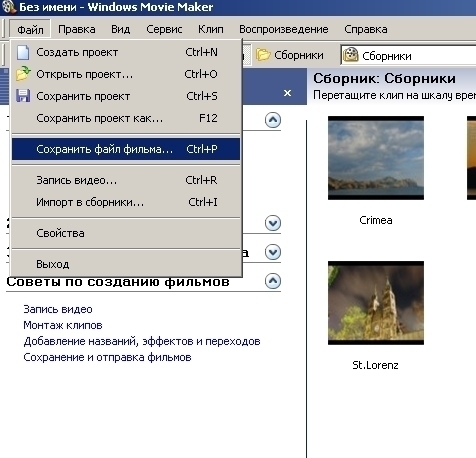
Task: Click the Создать проект new document icon
Action: click(23, 52)
